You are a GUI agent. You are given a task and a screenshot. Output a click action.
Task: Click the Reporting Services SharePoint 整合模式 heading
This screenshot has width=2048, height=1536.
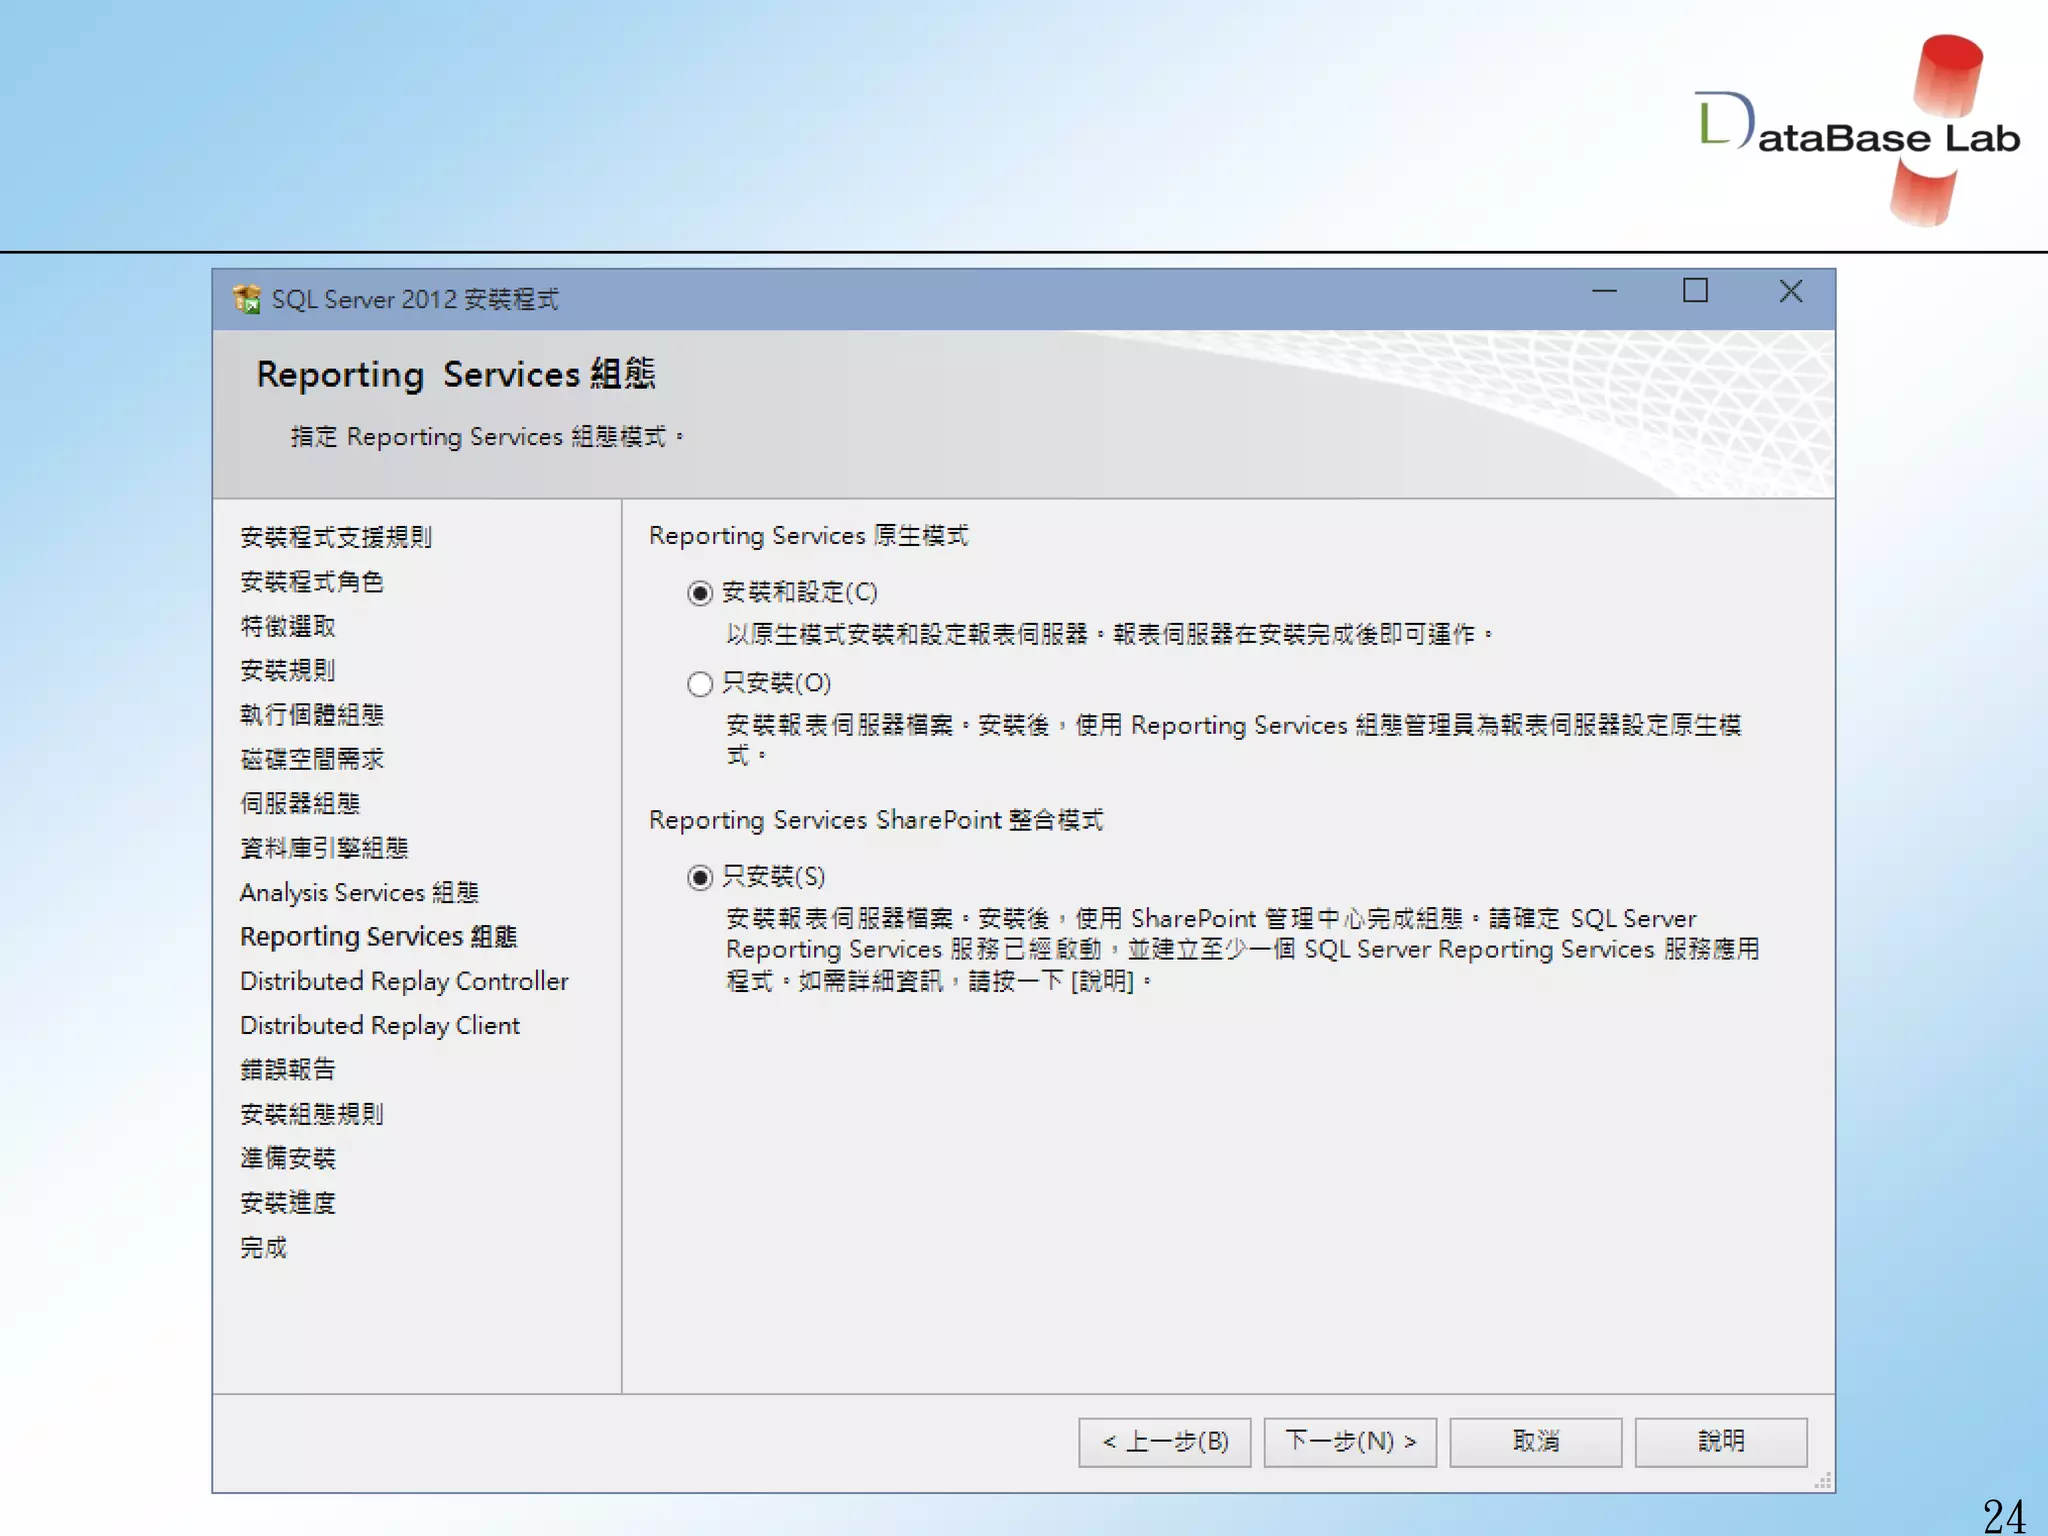pyautogui.click(x=876, y=820)
